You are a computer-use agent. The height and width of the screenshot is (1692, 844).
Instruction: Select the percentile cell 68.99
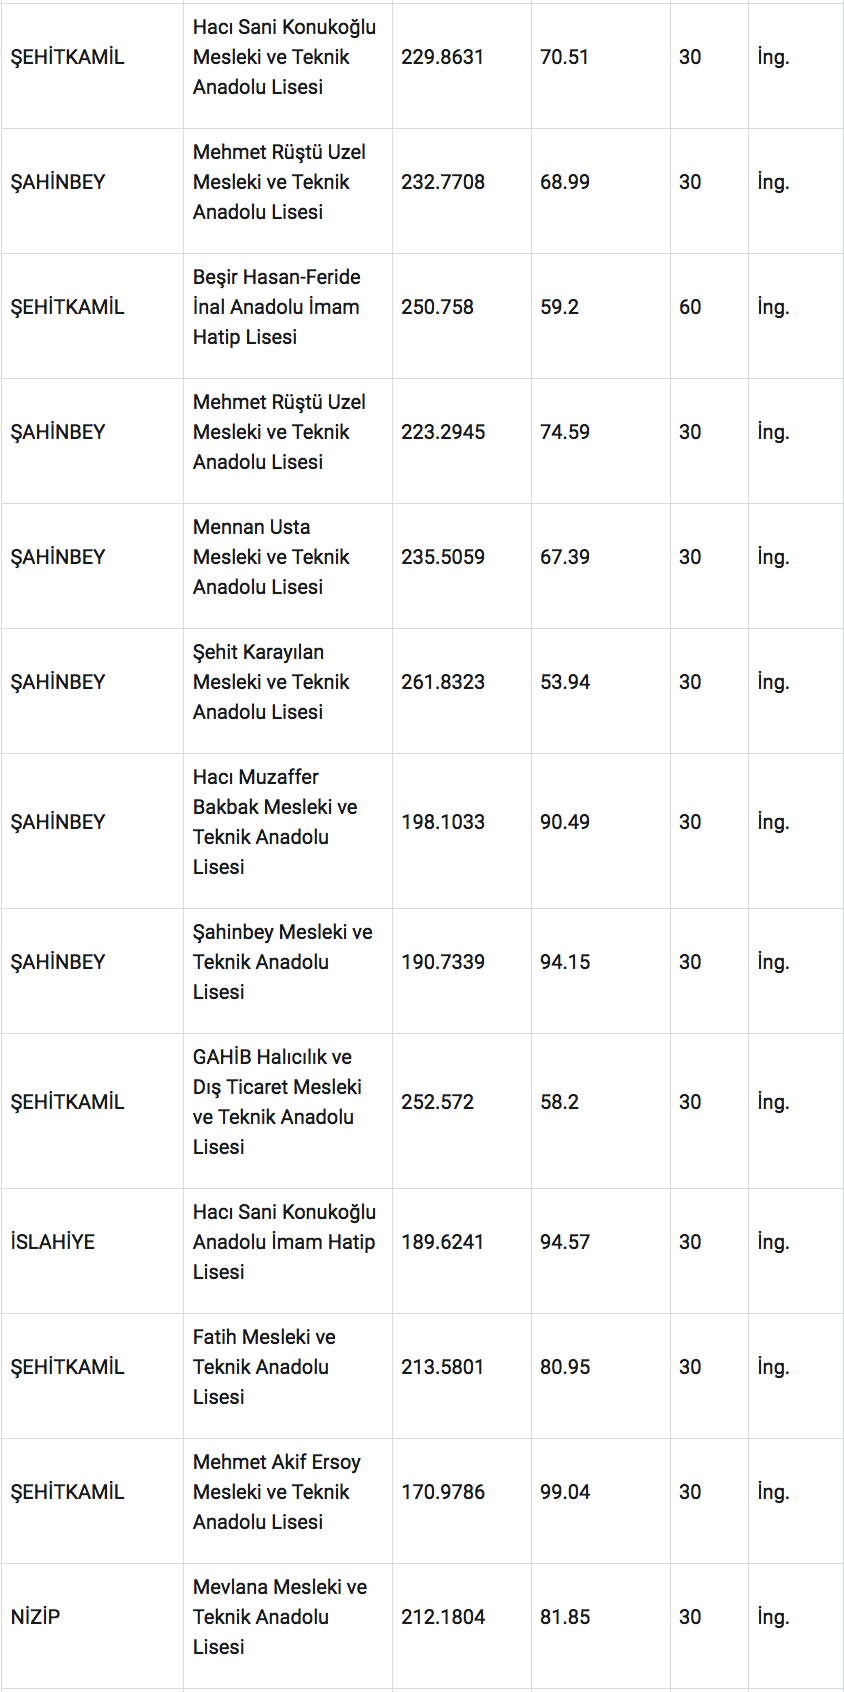click(565, 182)
